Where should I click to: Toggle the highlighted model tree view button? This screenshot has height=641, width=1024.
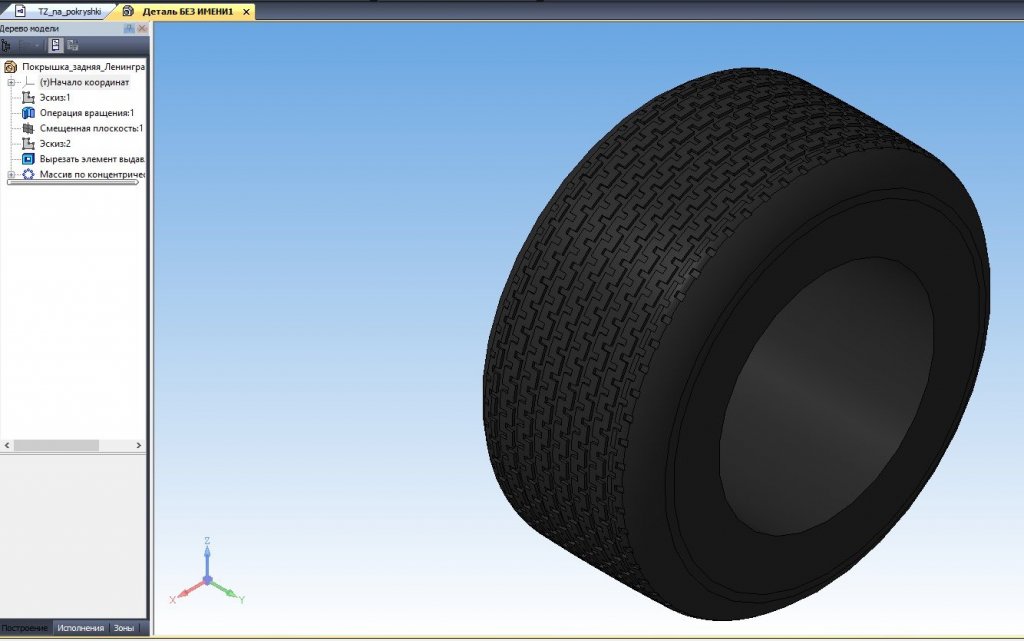point(56,45)
